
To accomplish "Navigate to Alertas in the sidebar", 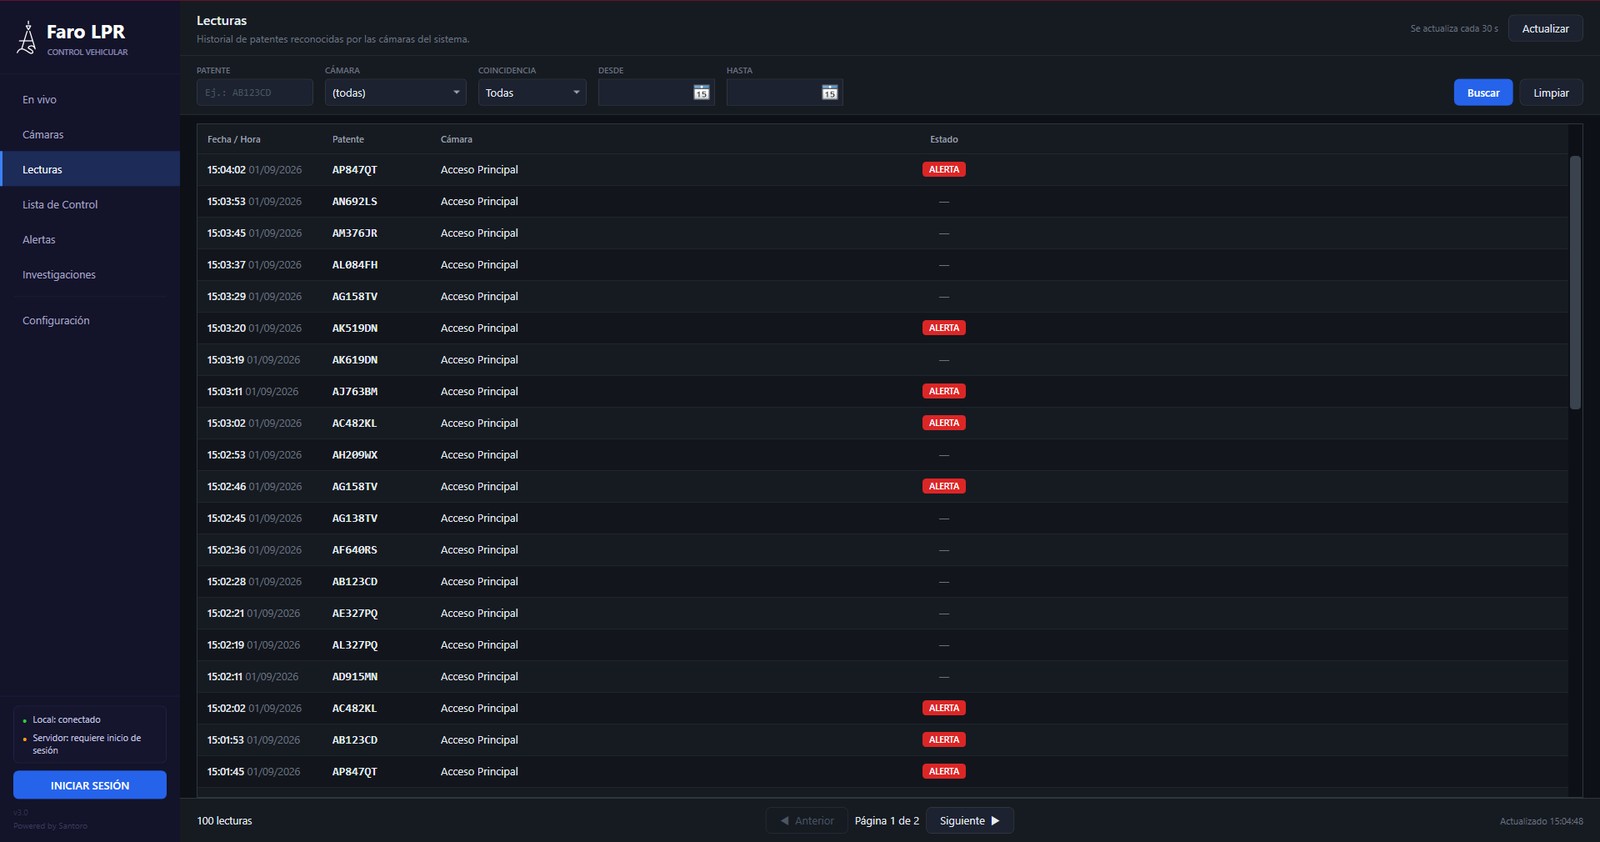I will pyautogui.click(x=90, y=240).
